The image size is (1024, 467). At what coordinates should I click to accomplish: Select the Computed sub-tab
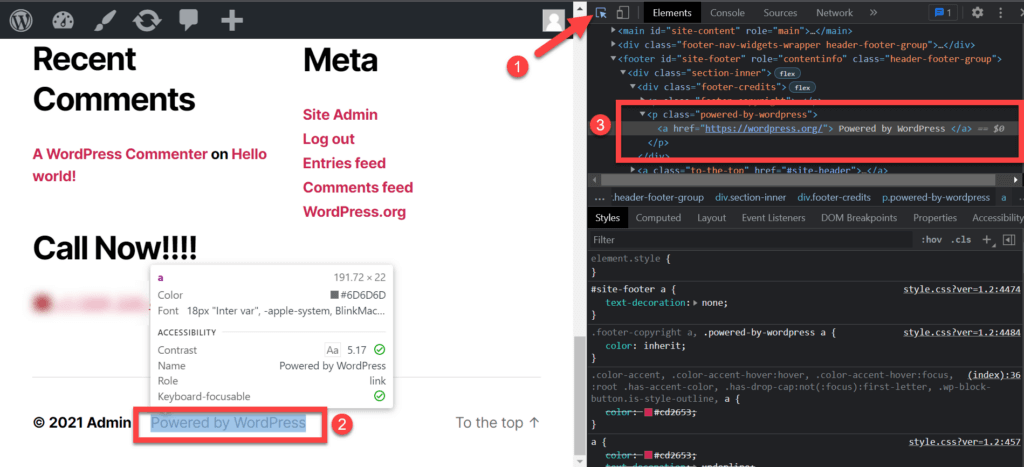point(658,217)
